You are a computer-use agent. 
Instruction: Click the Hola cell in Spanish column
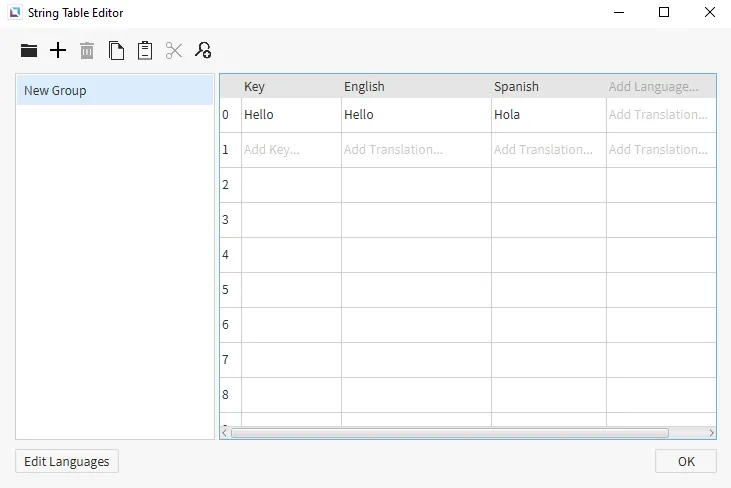[x=548, y=115]
